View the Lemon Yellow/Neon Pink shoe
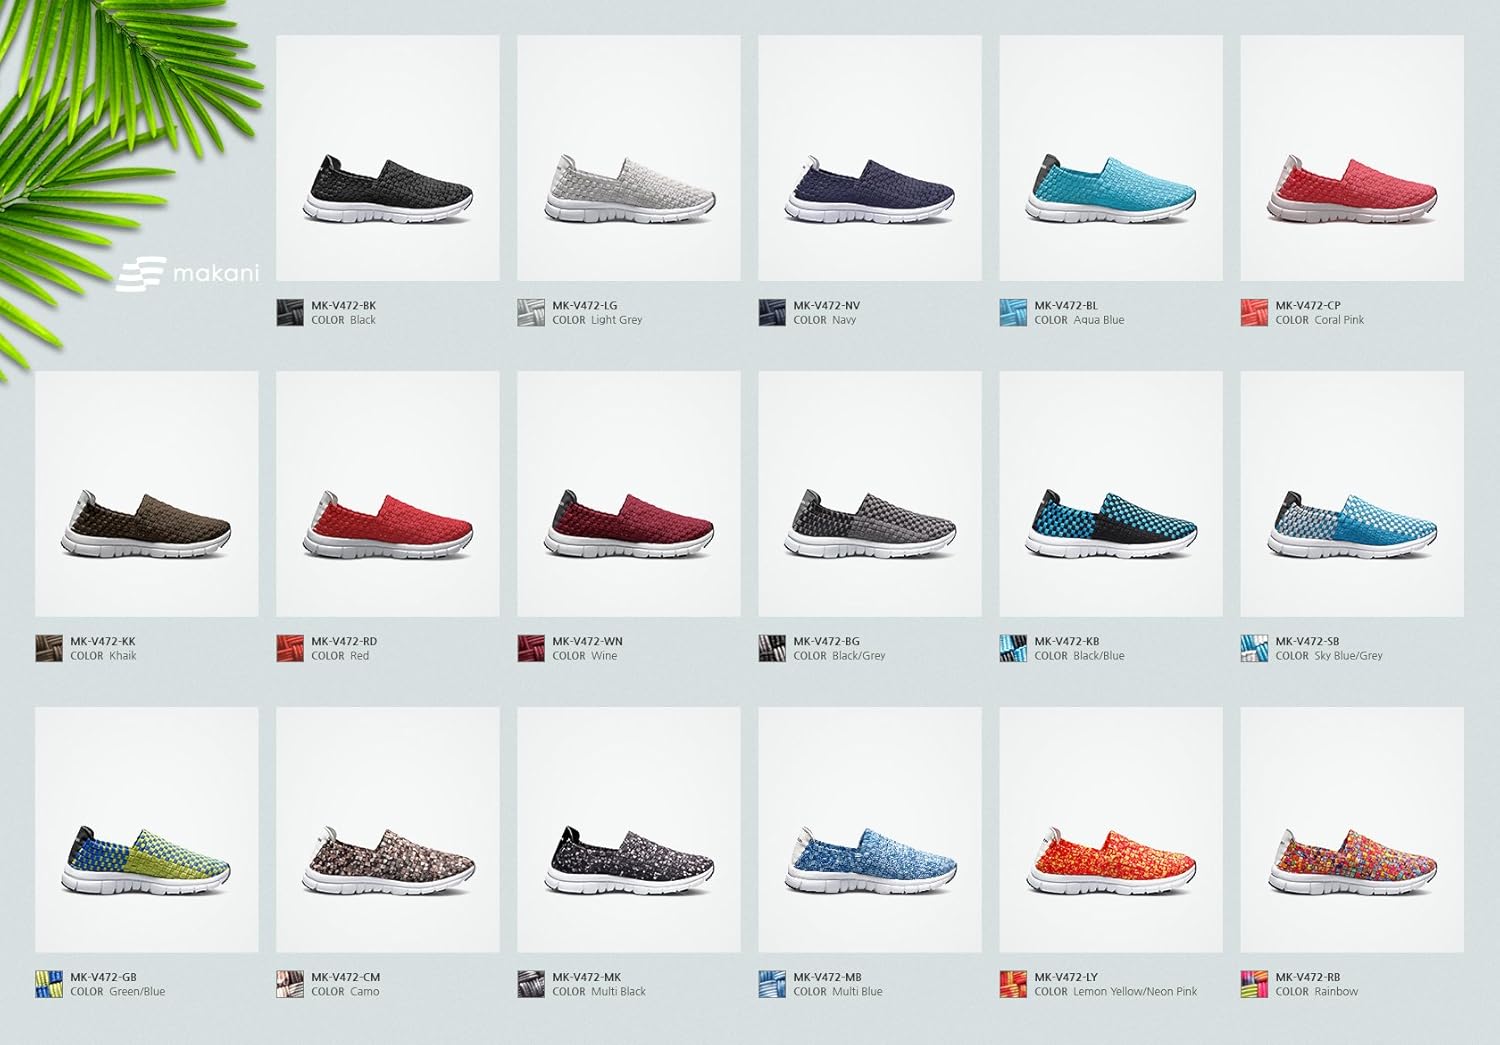This screenshot has height=1045, width=1500. click(x=1111, y=830)
